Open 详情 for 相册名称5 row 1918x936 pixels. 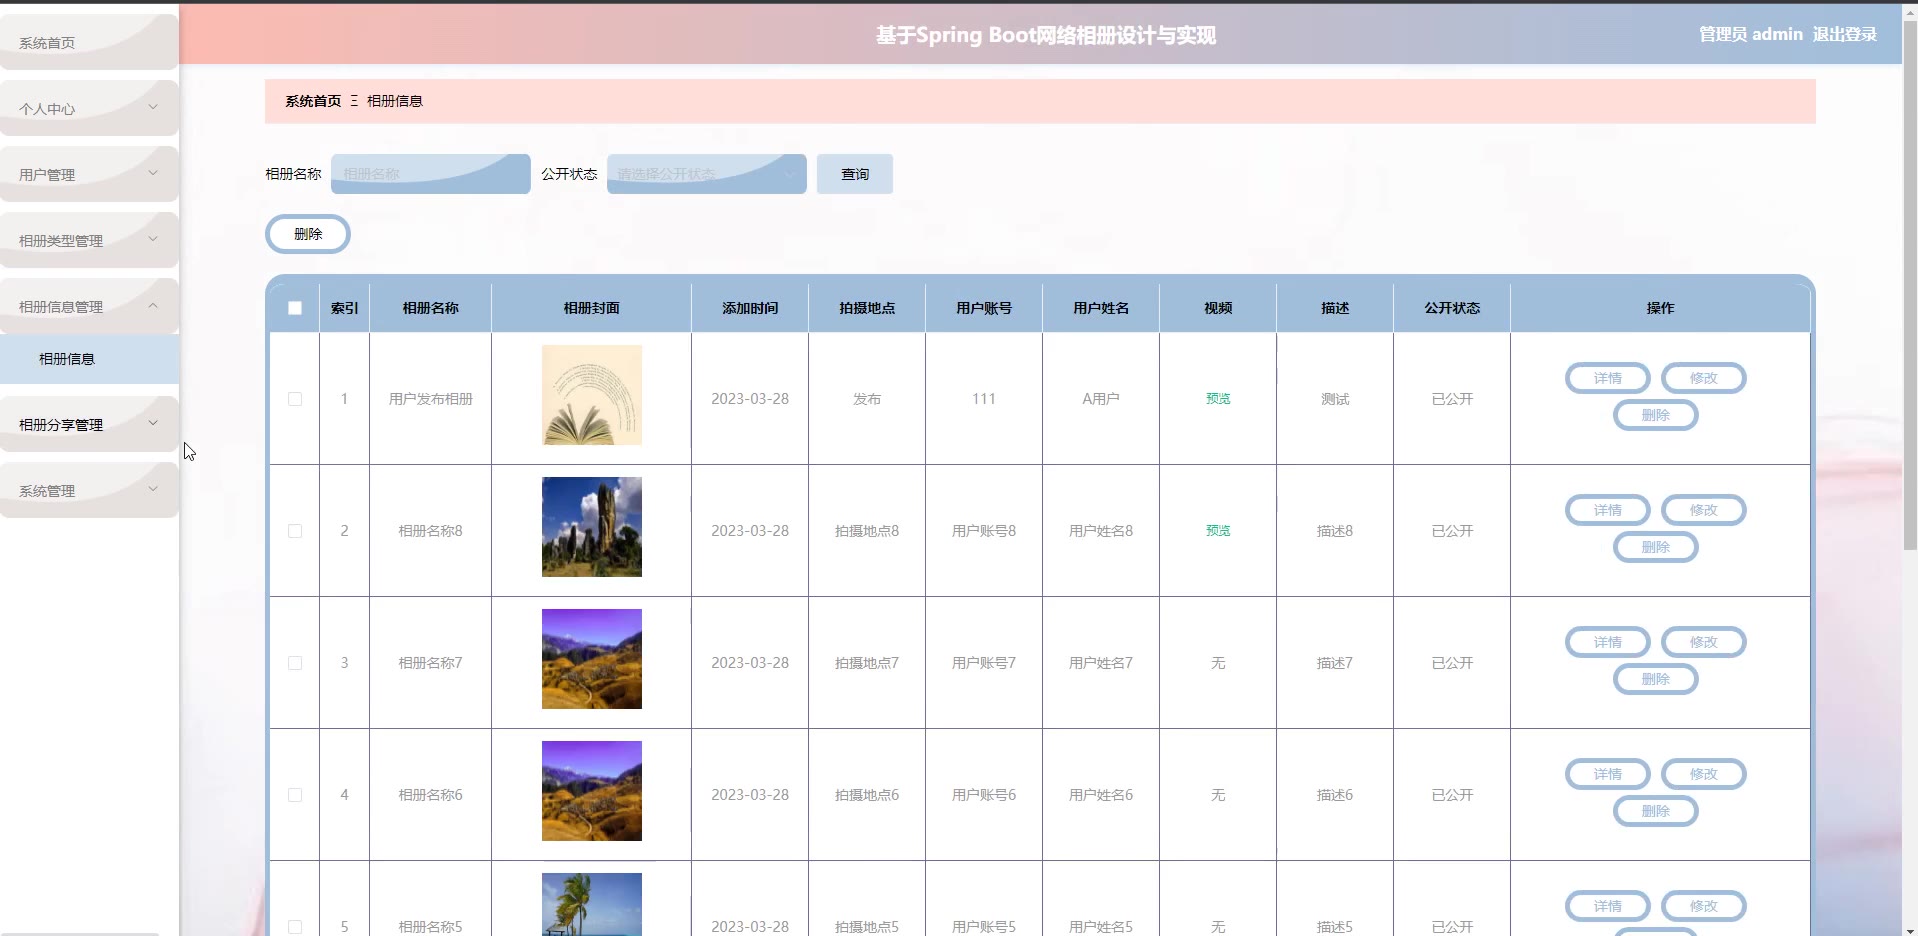1607,906
